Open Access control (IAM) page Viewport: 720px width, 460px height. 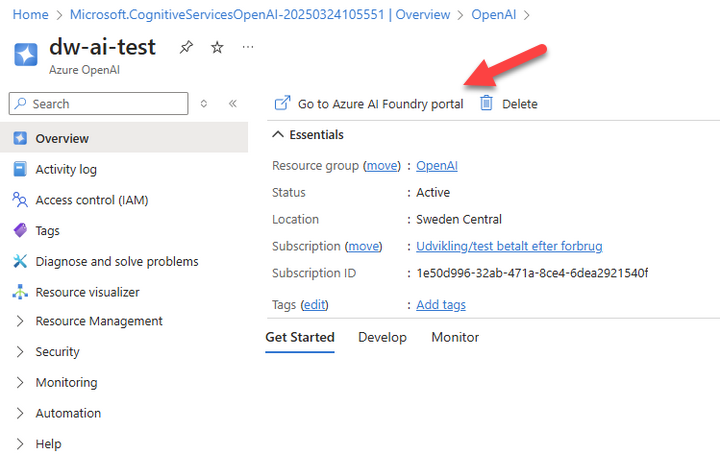pos(91,200)
